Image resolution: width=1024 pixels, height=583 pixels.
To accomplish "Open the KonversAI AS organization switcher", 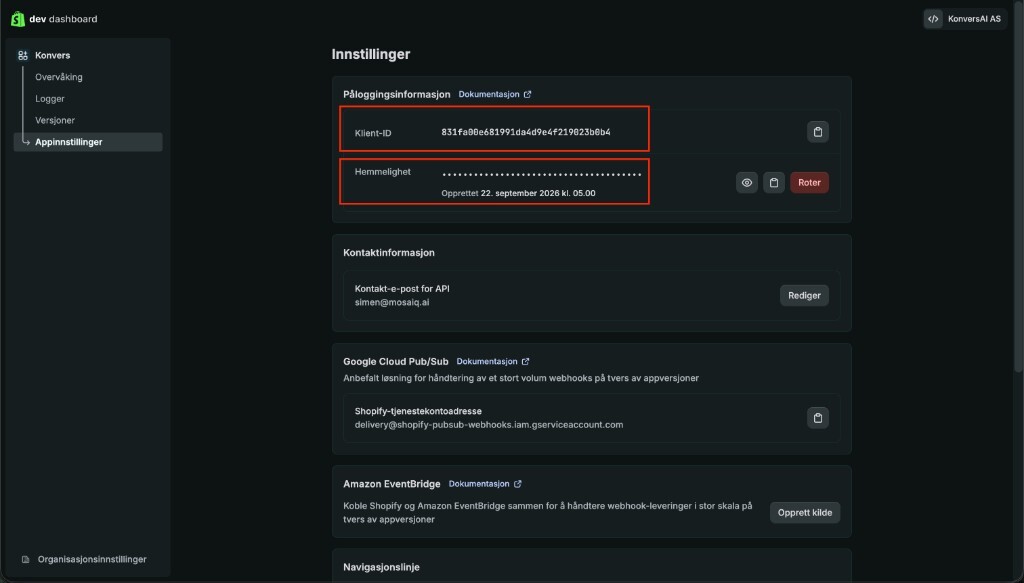I will coord(965,19).
